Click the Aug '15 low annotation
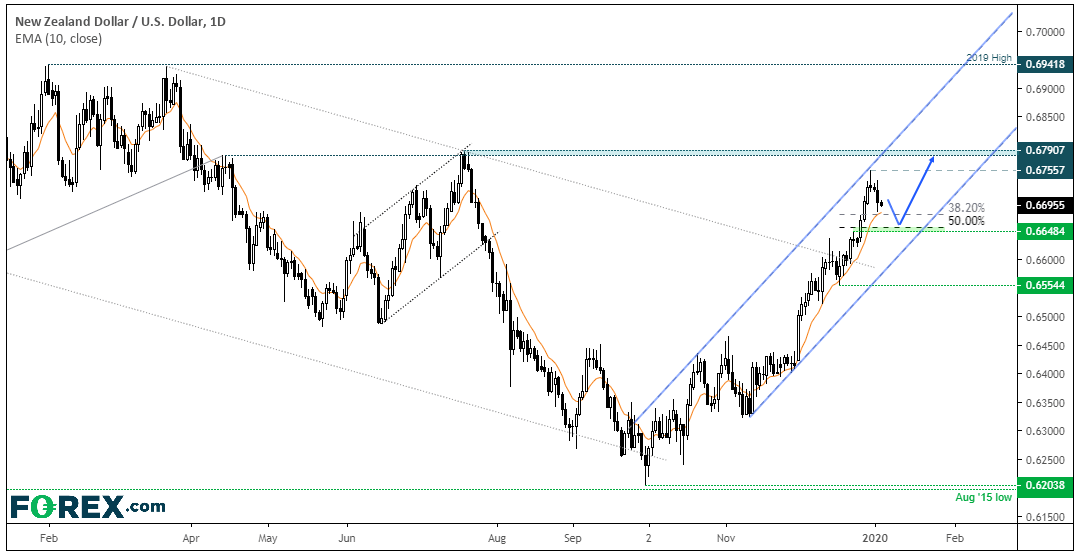 985,497
